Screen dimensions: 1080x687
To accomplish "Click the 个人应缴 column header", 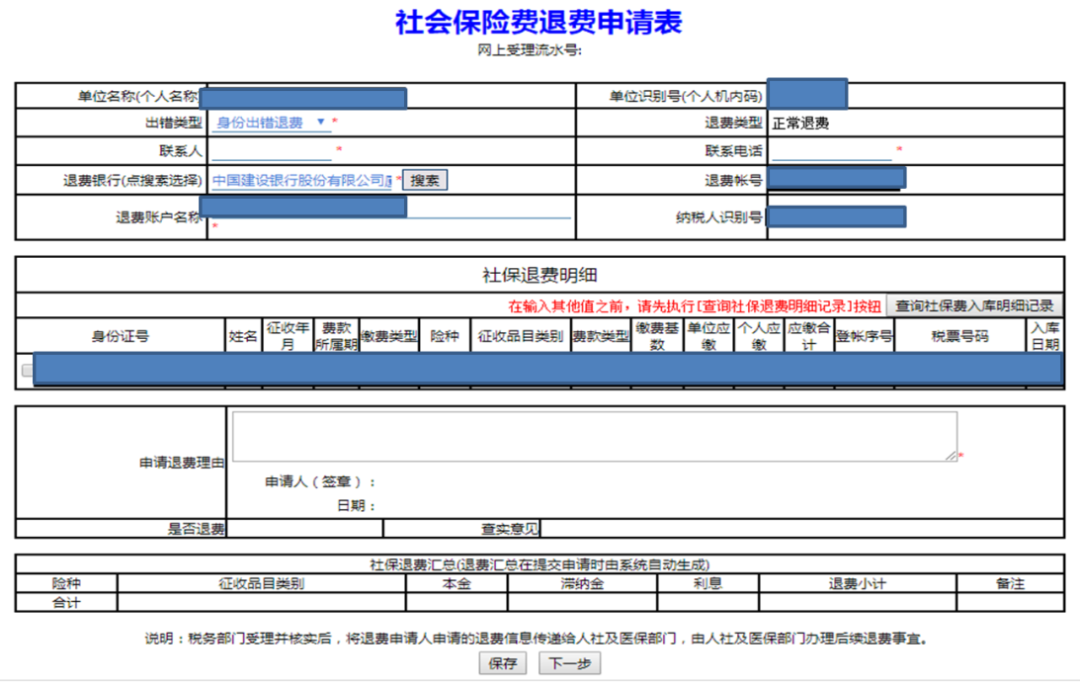I will (759, 336).
